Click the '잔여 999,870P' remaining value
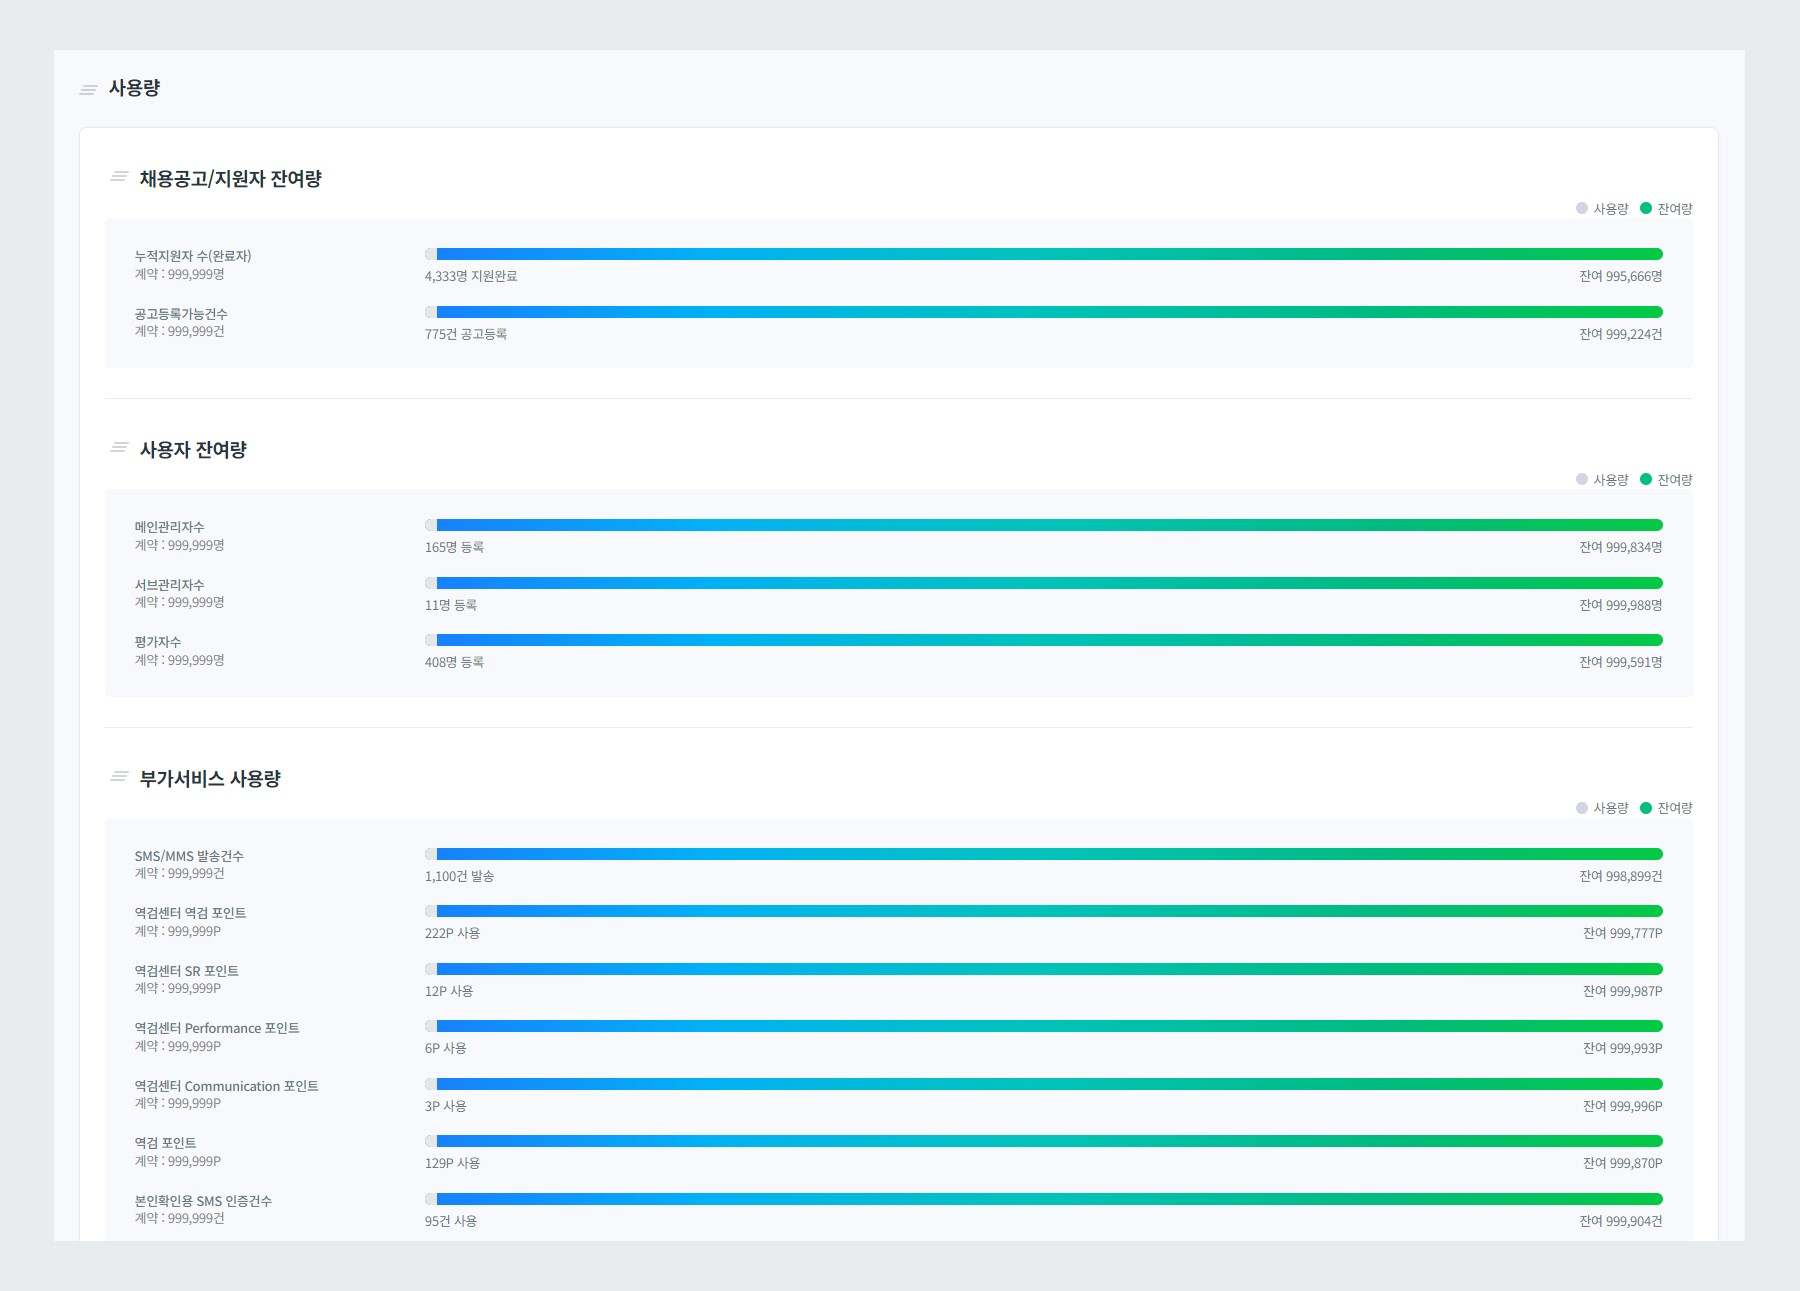Image resolution: width=1800 pixels, height=1291 pixels. 1623,1163
